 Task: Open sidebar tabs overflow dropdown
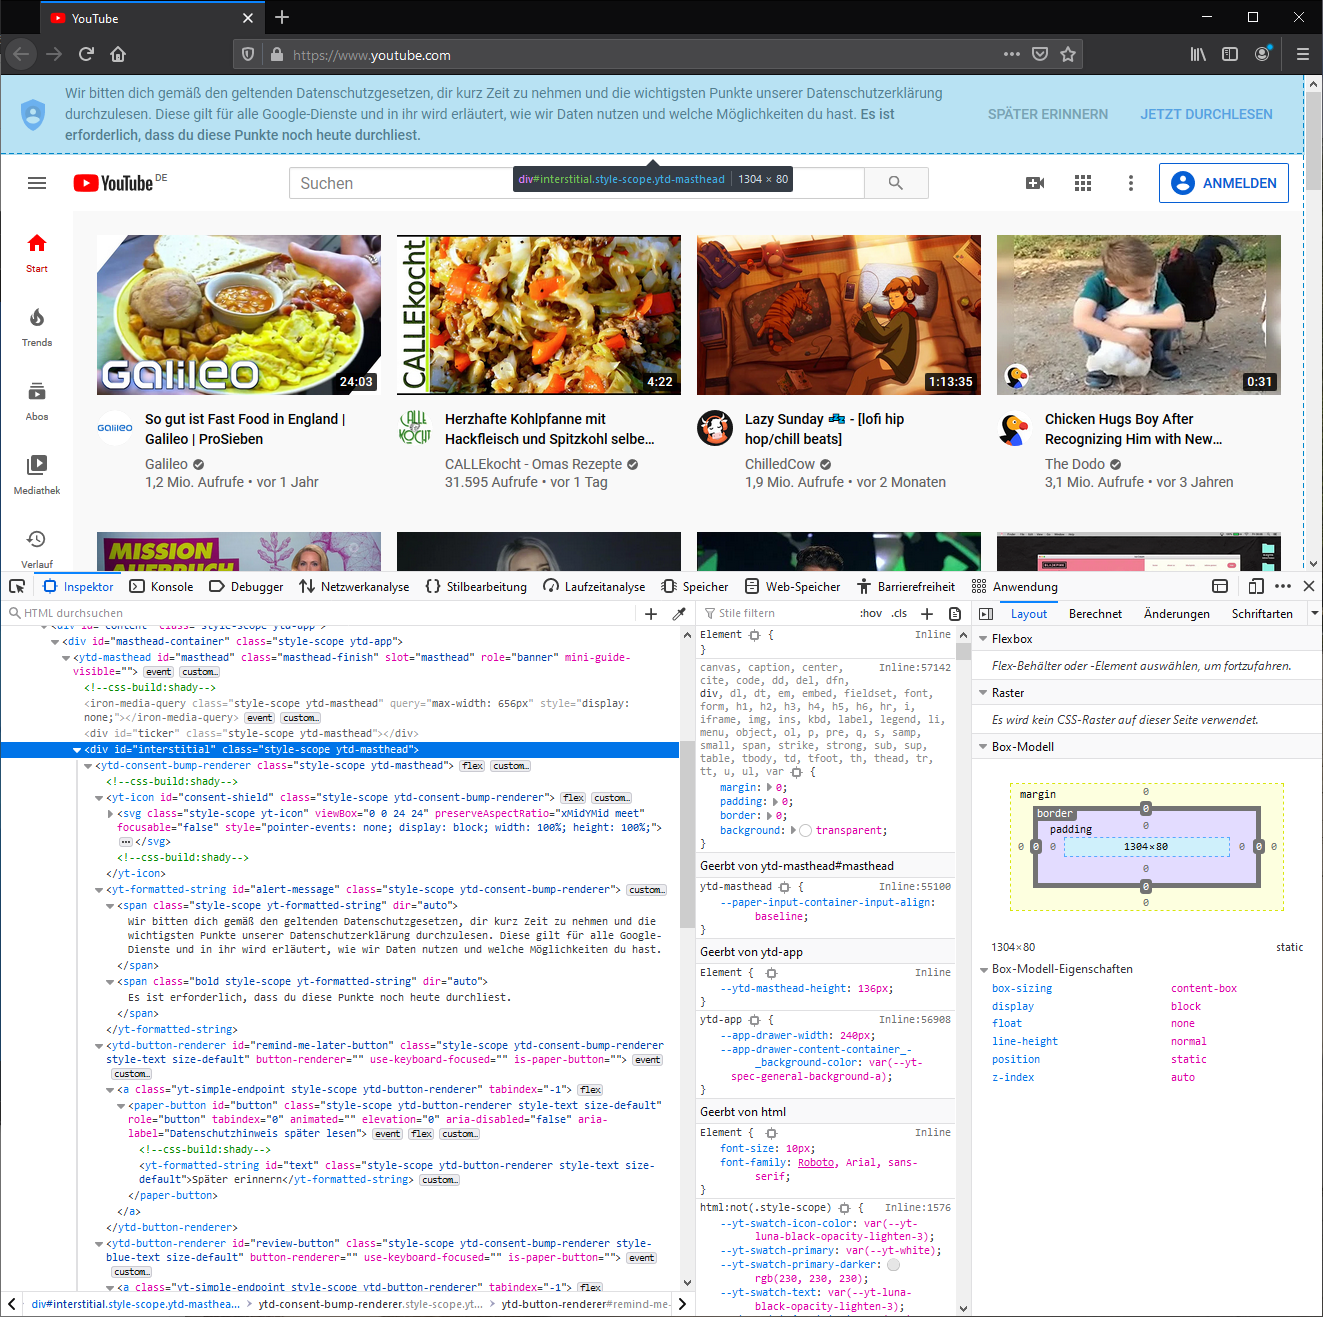coord(1315,613)
